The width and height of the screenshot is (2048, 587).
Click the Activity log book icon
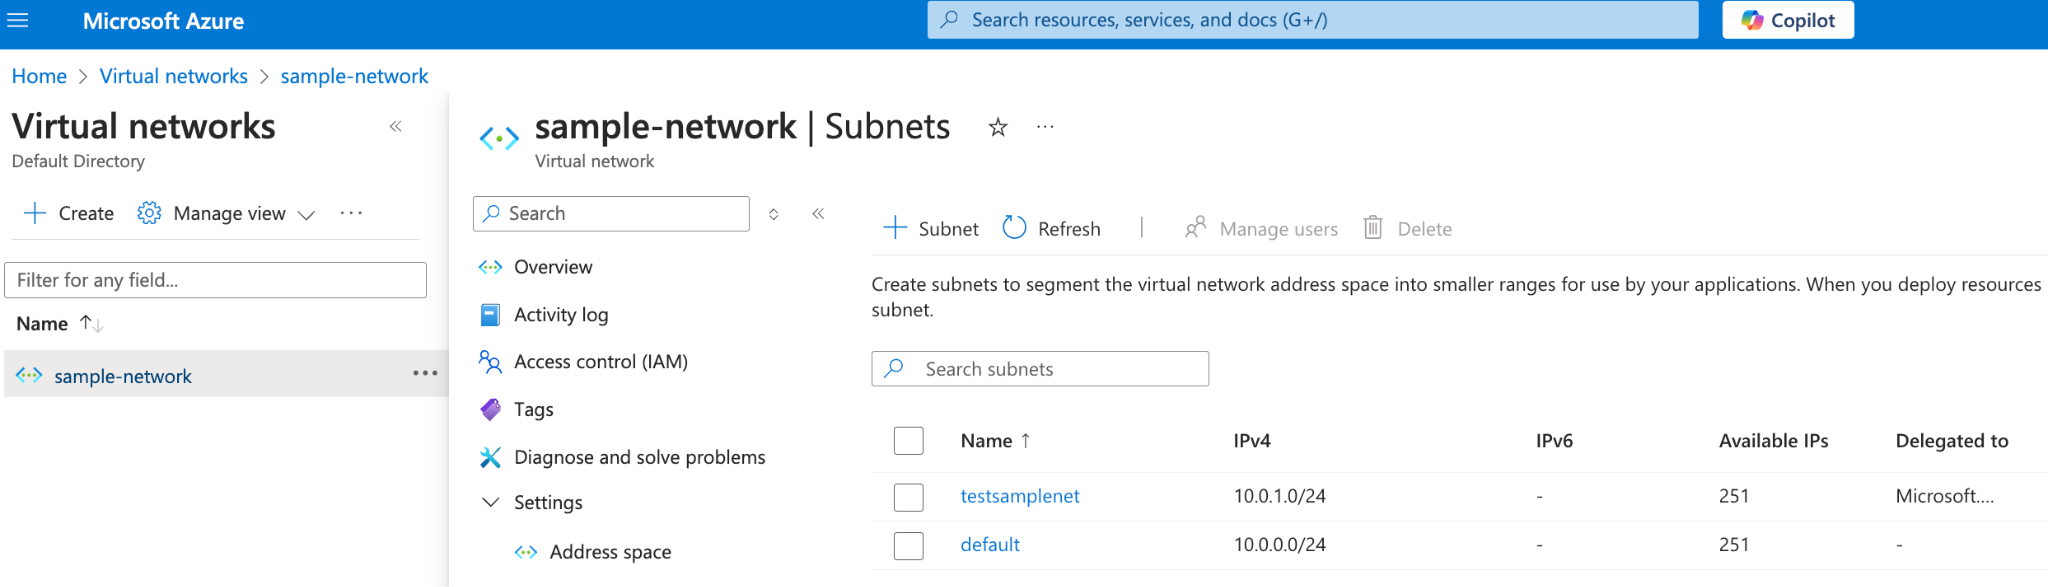click(x=490, y=315)
